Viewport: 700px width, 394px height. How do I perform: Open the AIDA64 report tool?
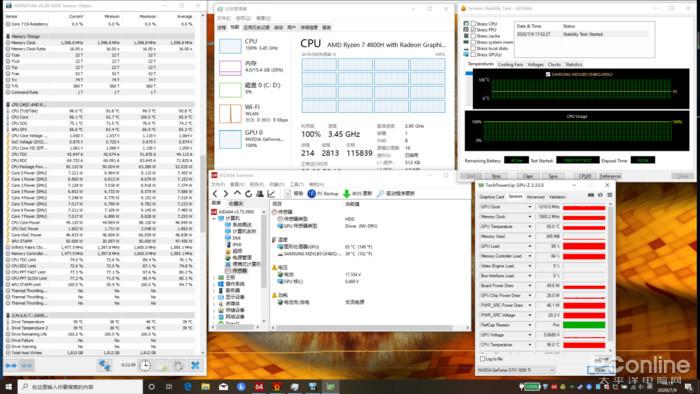tap(294, 194)
